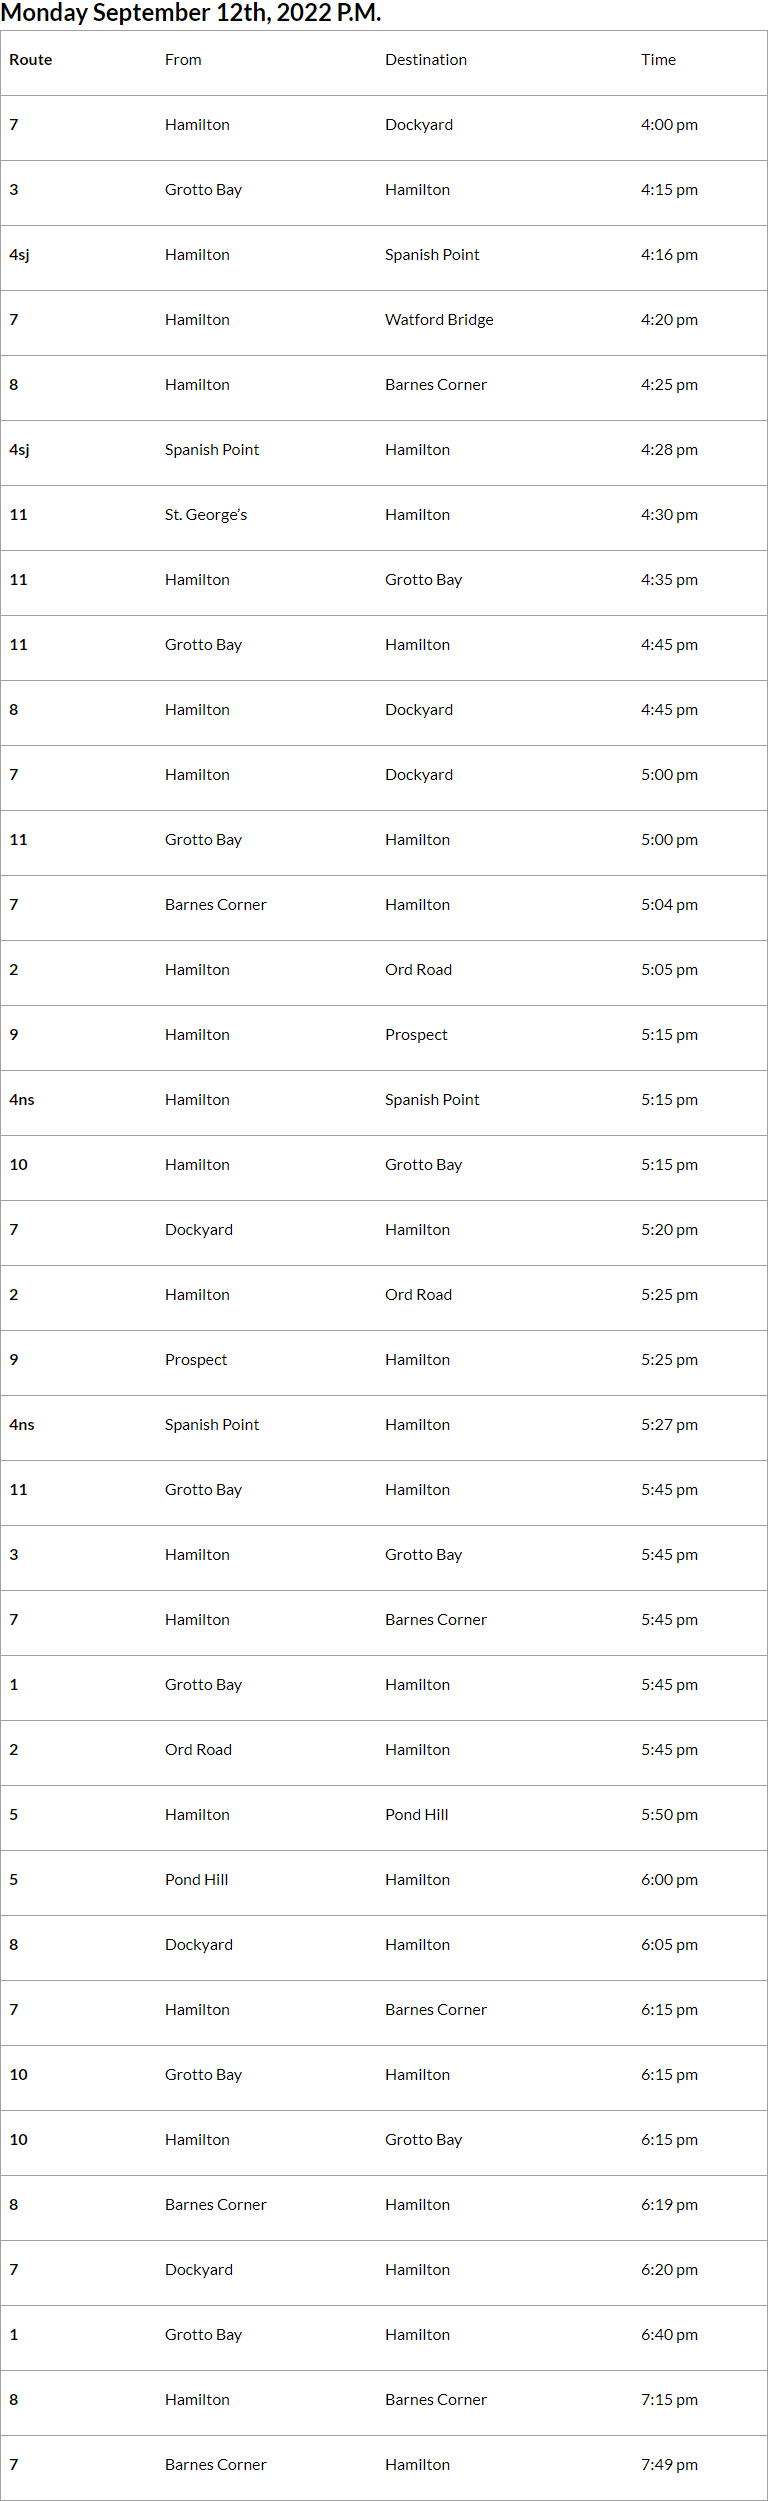Viewport: 768px width, 2501px height.
Task: Click the 4:16 pm time cell
Action: coord(669,255)
